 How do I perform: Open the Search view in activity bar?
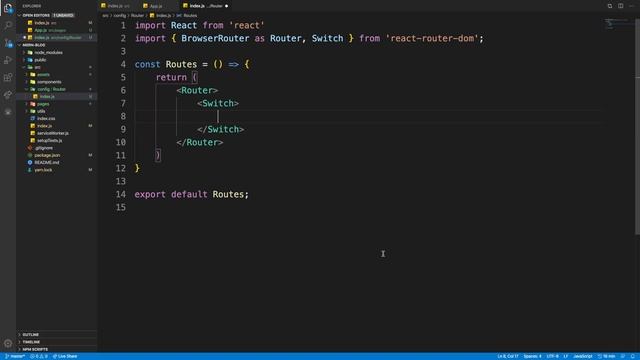[x=8, y=25]
